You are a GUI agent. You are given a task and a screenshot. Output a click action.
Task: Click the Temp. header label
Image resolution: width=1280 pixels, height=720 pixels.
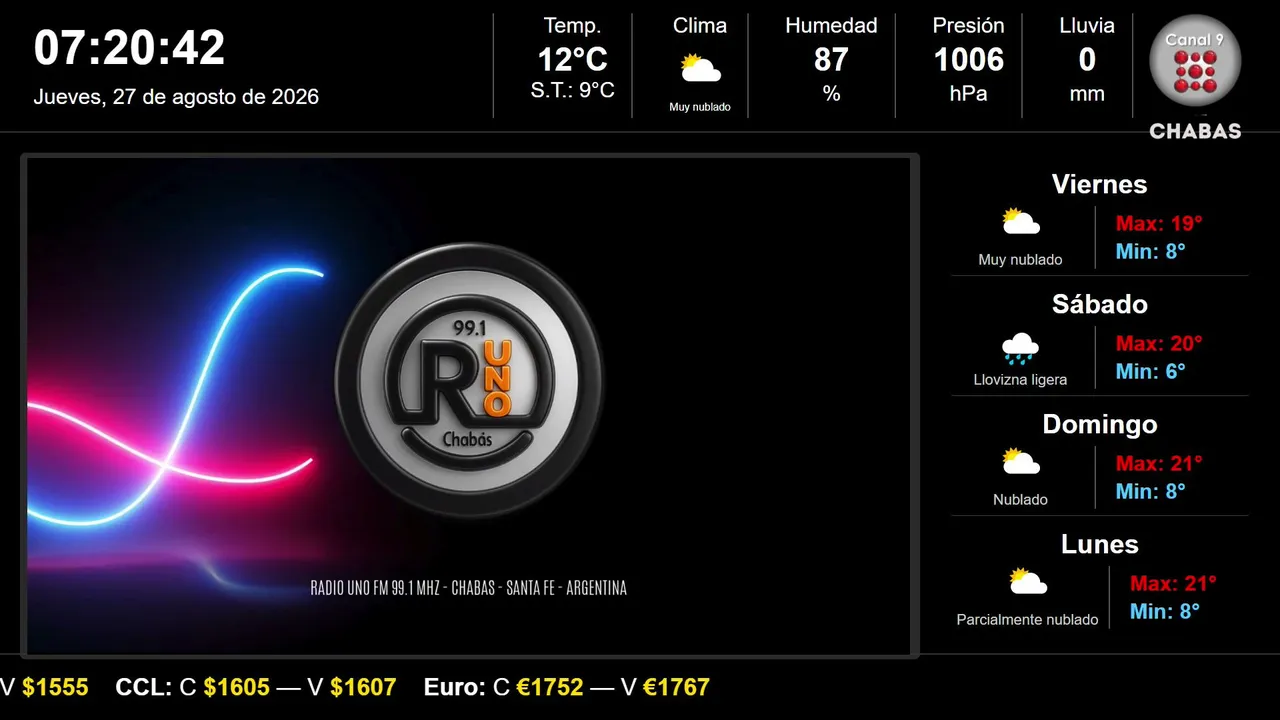pos(573,26)
